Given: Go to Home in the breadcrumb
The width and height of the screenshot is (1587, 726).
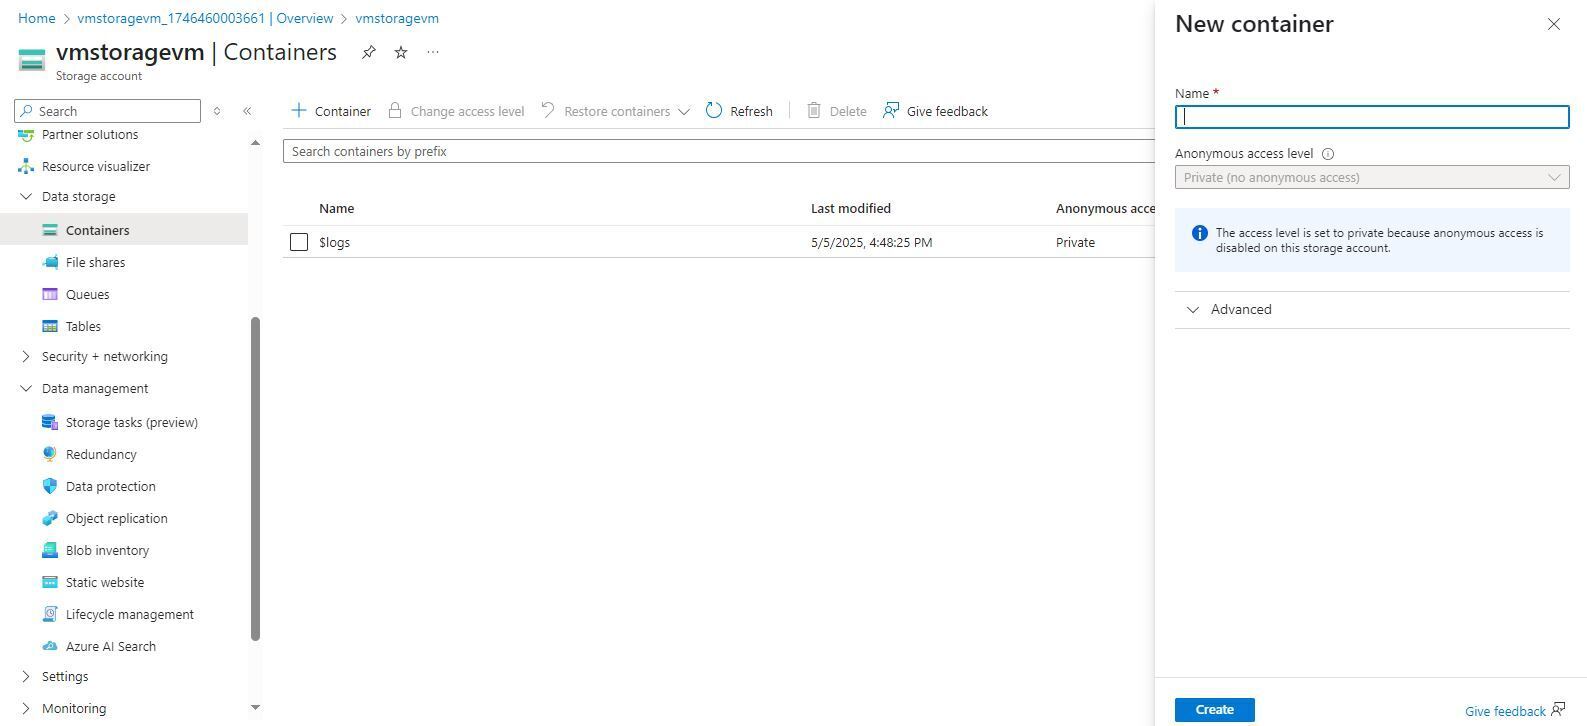Looking at the screenshot, I should pyautogui.click(x=37, y=18).
